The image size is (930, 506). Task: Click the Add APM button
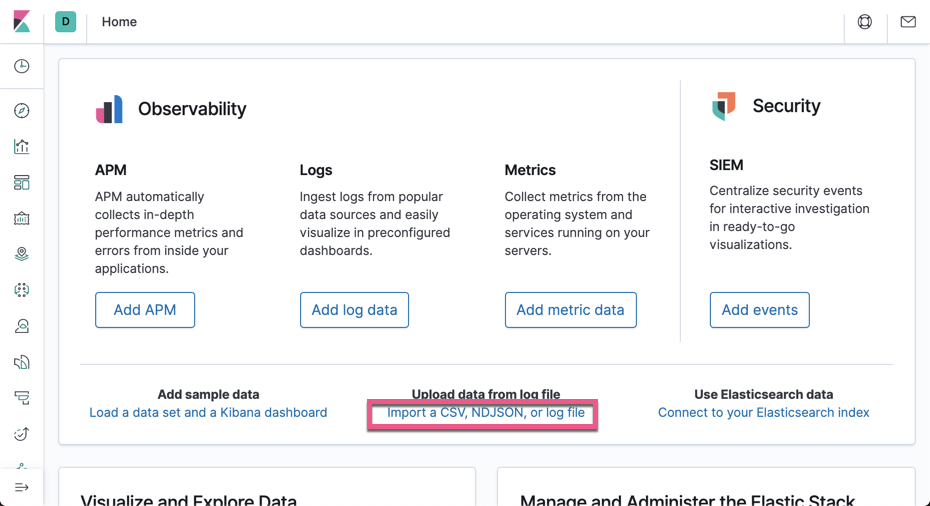coord(145,310)
